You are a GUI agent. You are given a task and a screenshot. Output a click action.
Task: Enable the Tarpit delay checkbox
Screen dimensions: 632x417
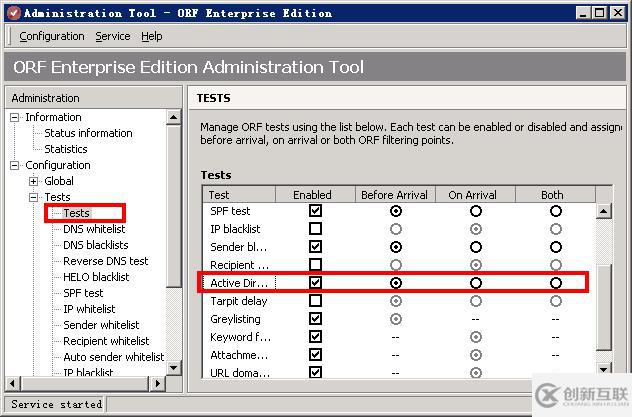tap(316, 301)
